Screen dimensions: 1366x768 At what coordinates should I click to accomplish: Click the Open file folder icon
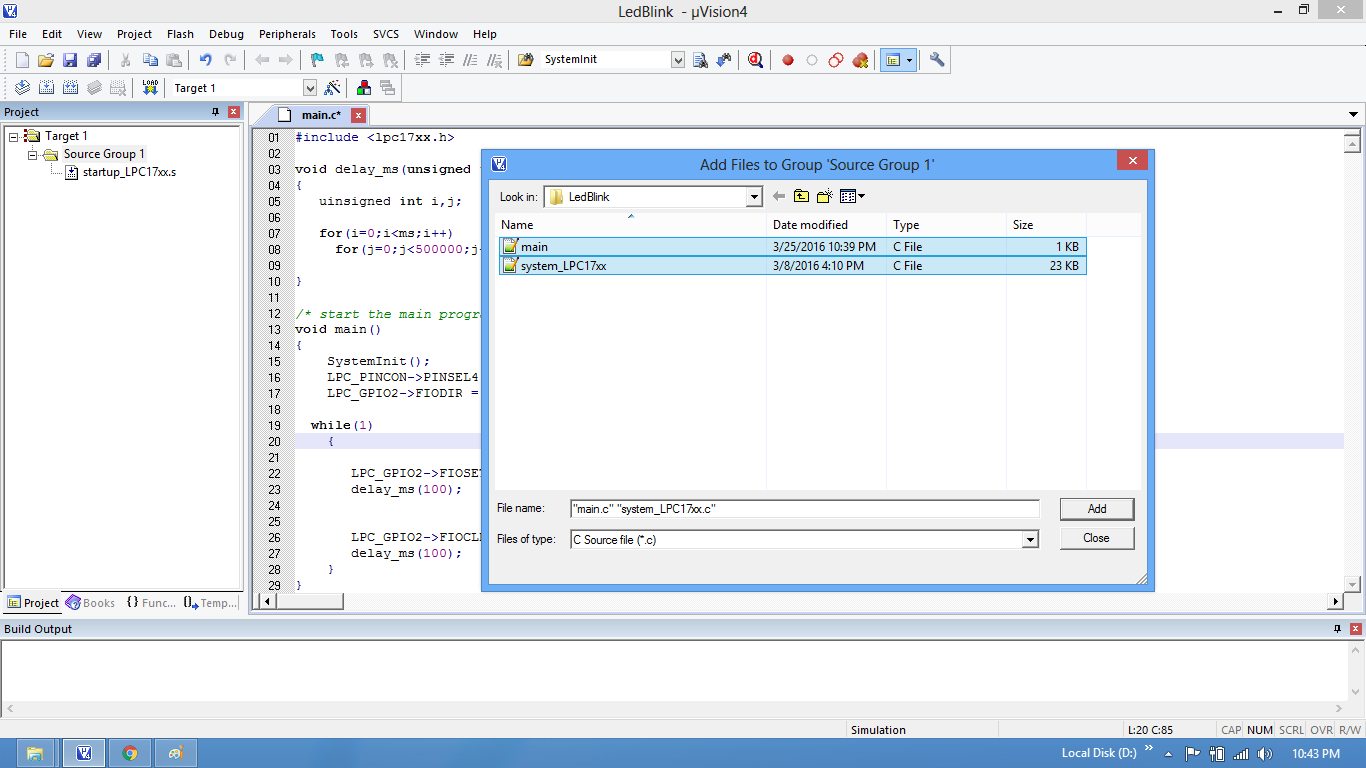click(x=46, y=60)
